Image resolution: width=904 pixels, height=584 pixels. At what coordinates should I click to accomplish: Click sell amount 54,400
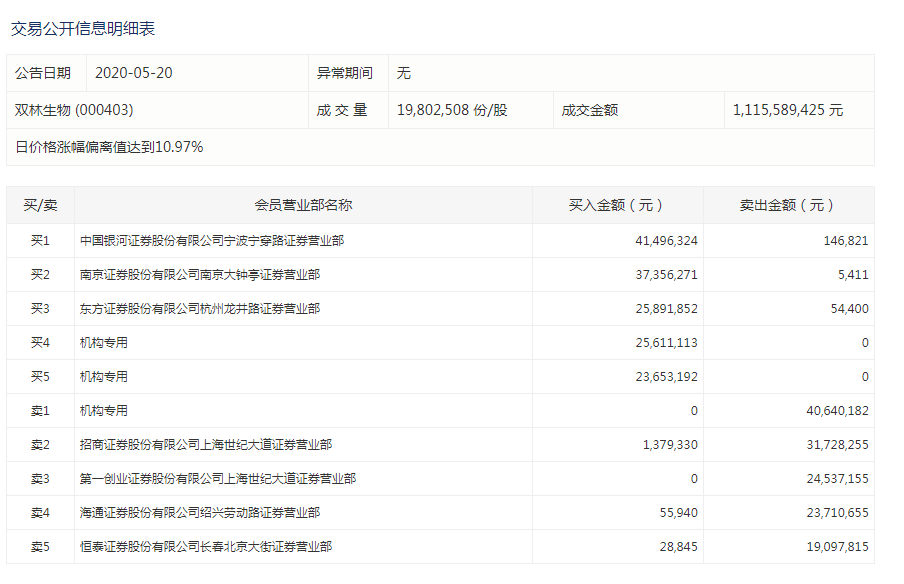[849, 308]
